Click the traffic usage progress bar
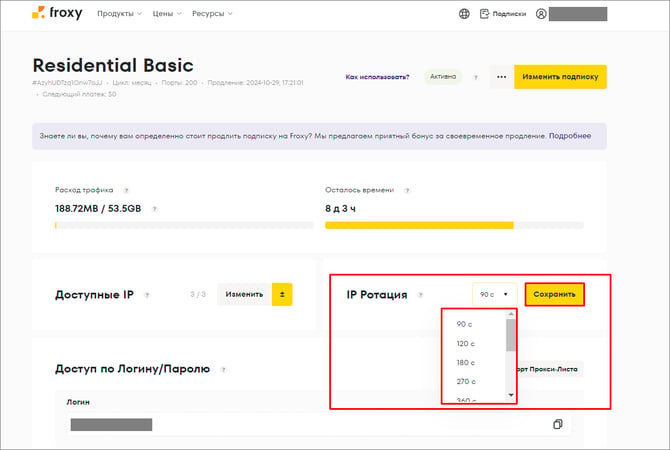The width and height of the screenshot is (670, 450). pos(184,225)
